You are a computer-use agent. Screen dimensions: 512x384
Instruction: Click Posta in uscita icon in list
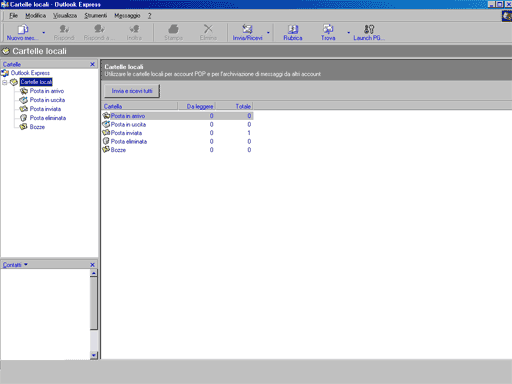(x=106, y=124)
